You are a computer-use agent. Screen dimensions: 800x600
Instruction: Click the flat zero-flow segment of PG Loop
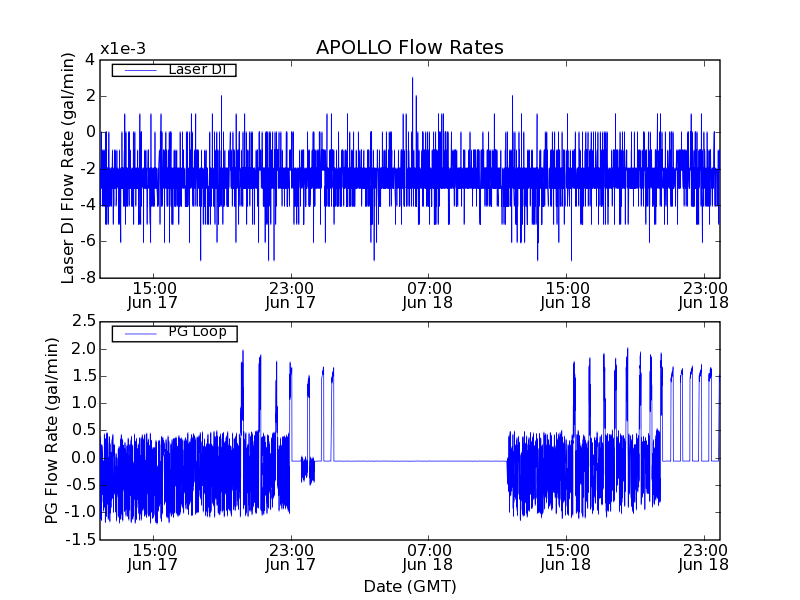420,461
